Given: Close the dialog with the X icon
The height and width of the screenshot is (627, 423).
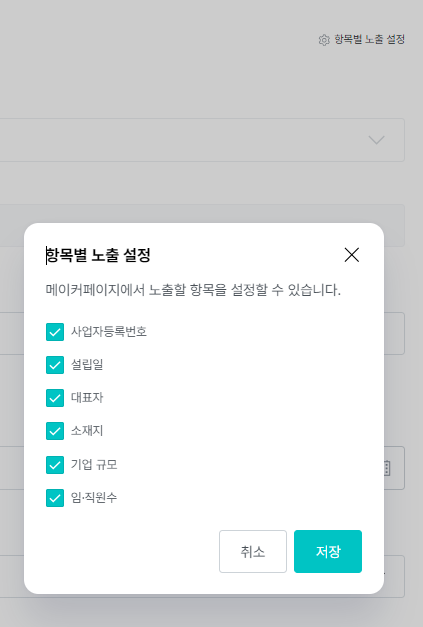Looking at the screenshot, I should [x=352, y=255].
